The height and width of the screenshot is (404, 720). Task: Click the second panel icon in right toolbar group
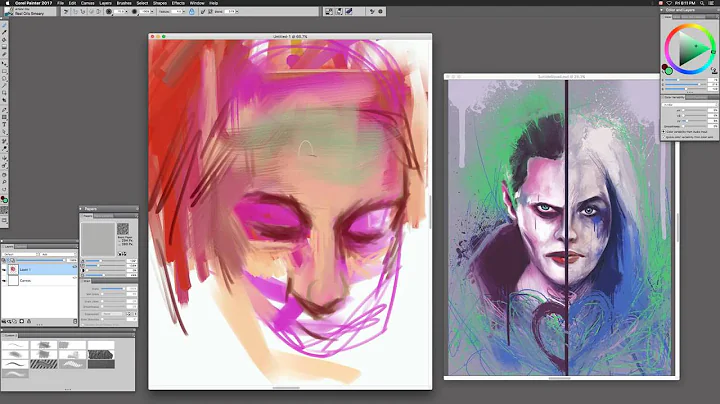point(339,11)
